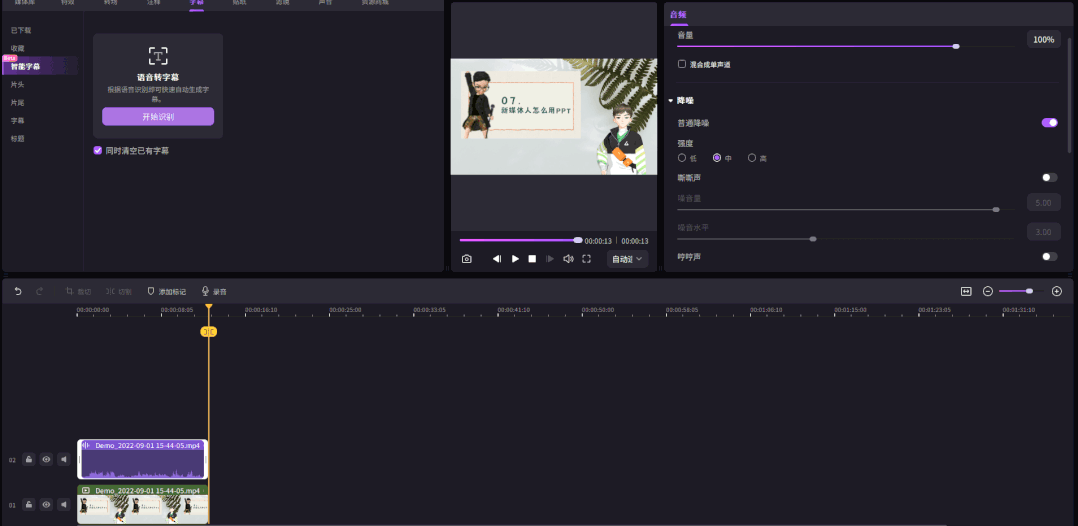This screenshot has width=1078, height=526.
Task: Switch to the 音频 properties tab
Action: 679,14
